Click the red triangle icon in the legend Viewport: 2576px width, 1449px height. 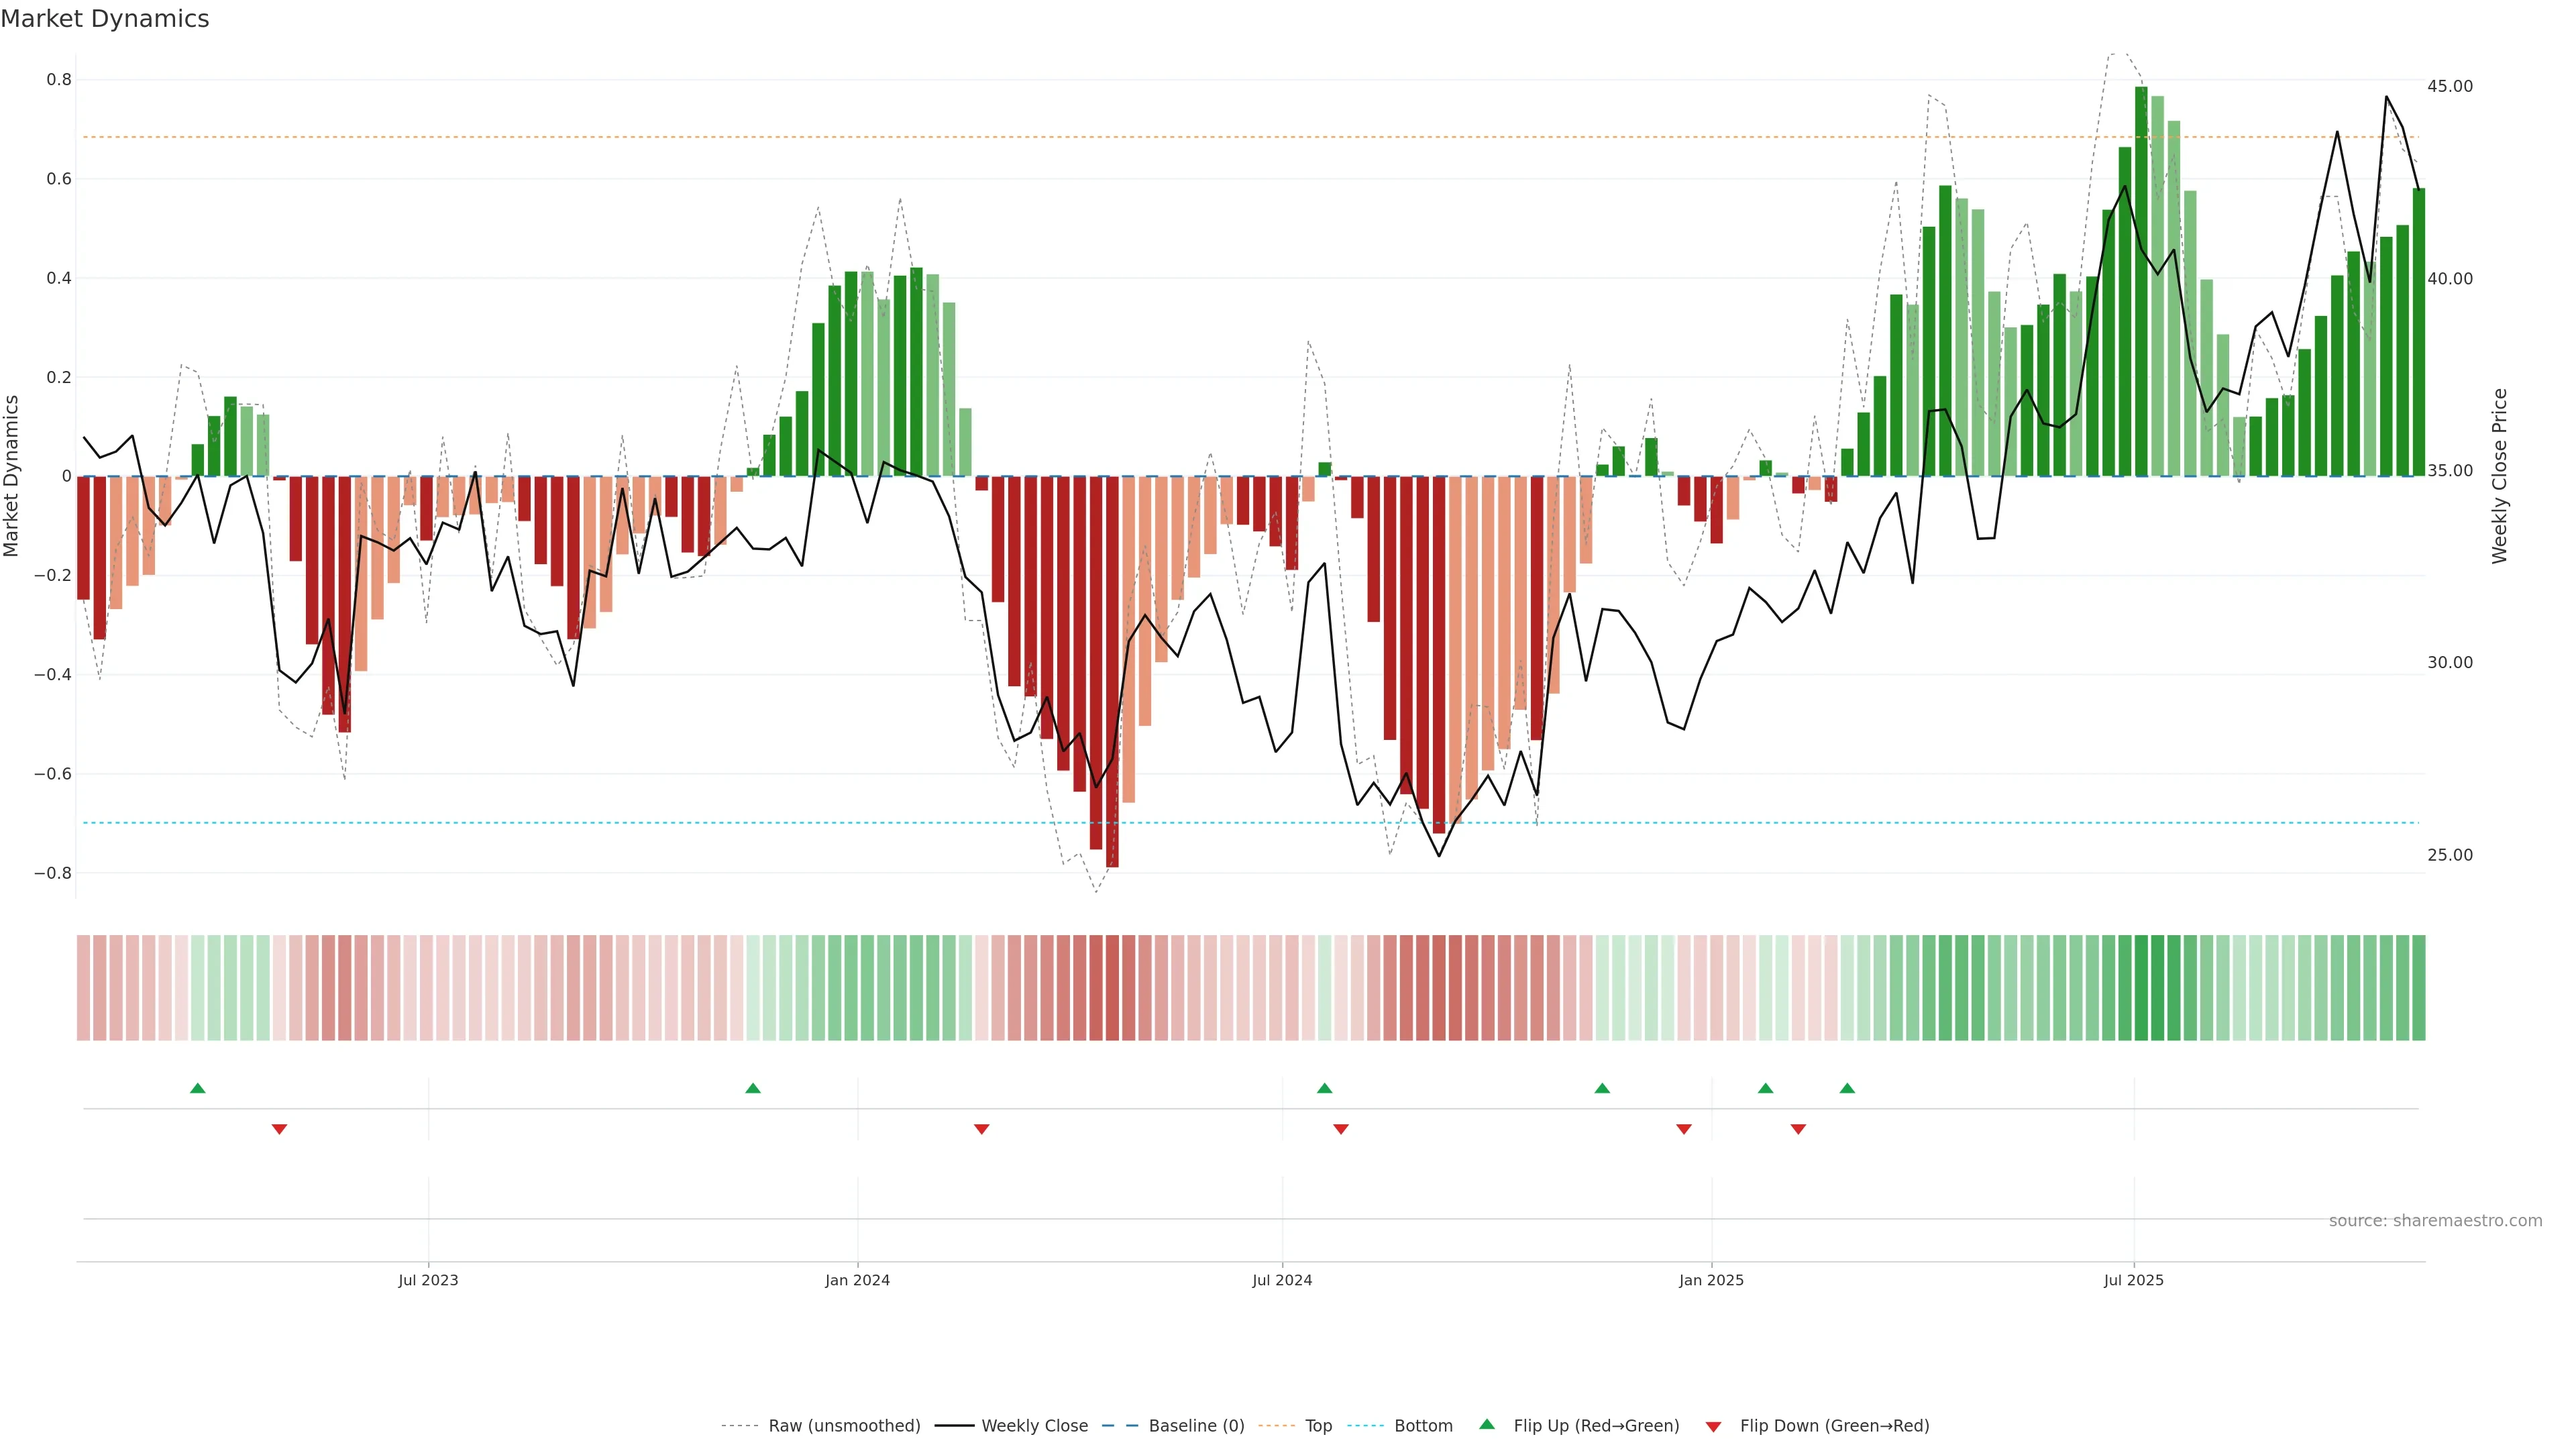(x=1713, y=1426)
